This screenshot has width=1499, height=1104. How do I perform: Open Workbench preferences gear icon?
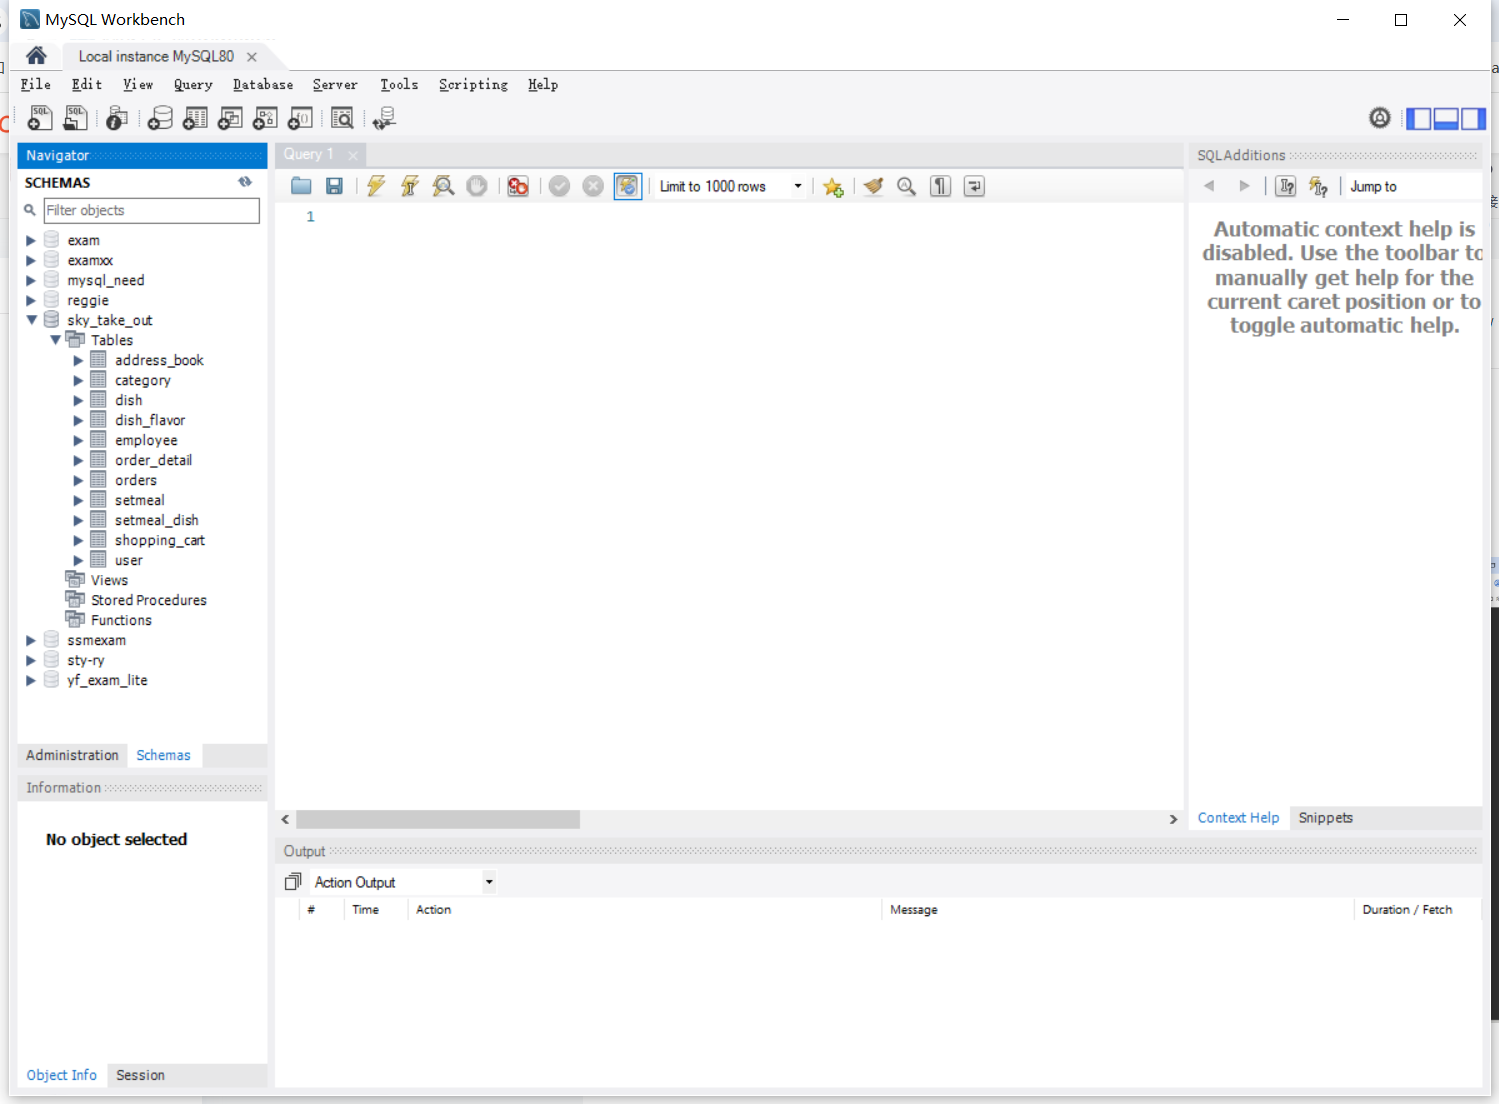(1380, 118)
